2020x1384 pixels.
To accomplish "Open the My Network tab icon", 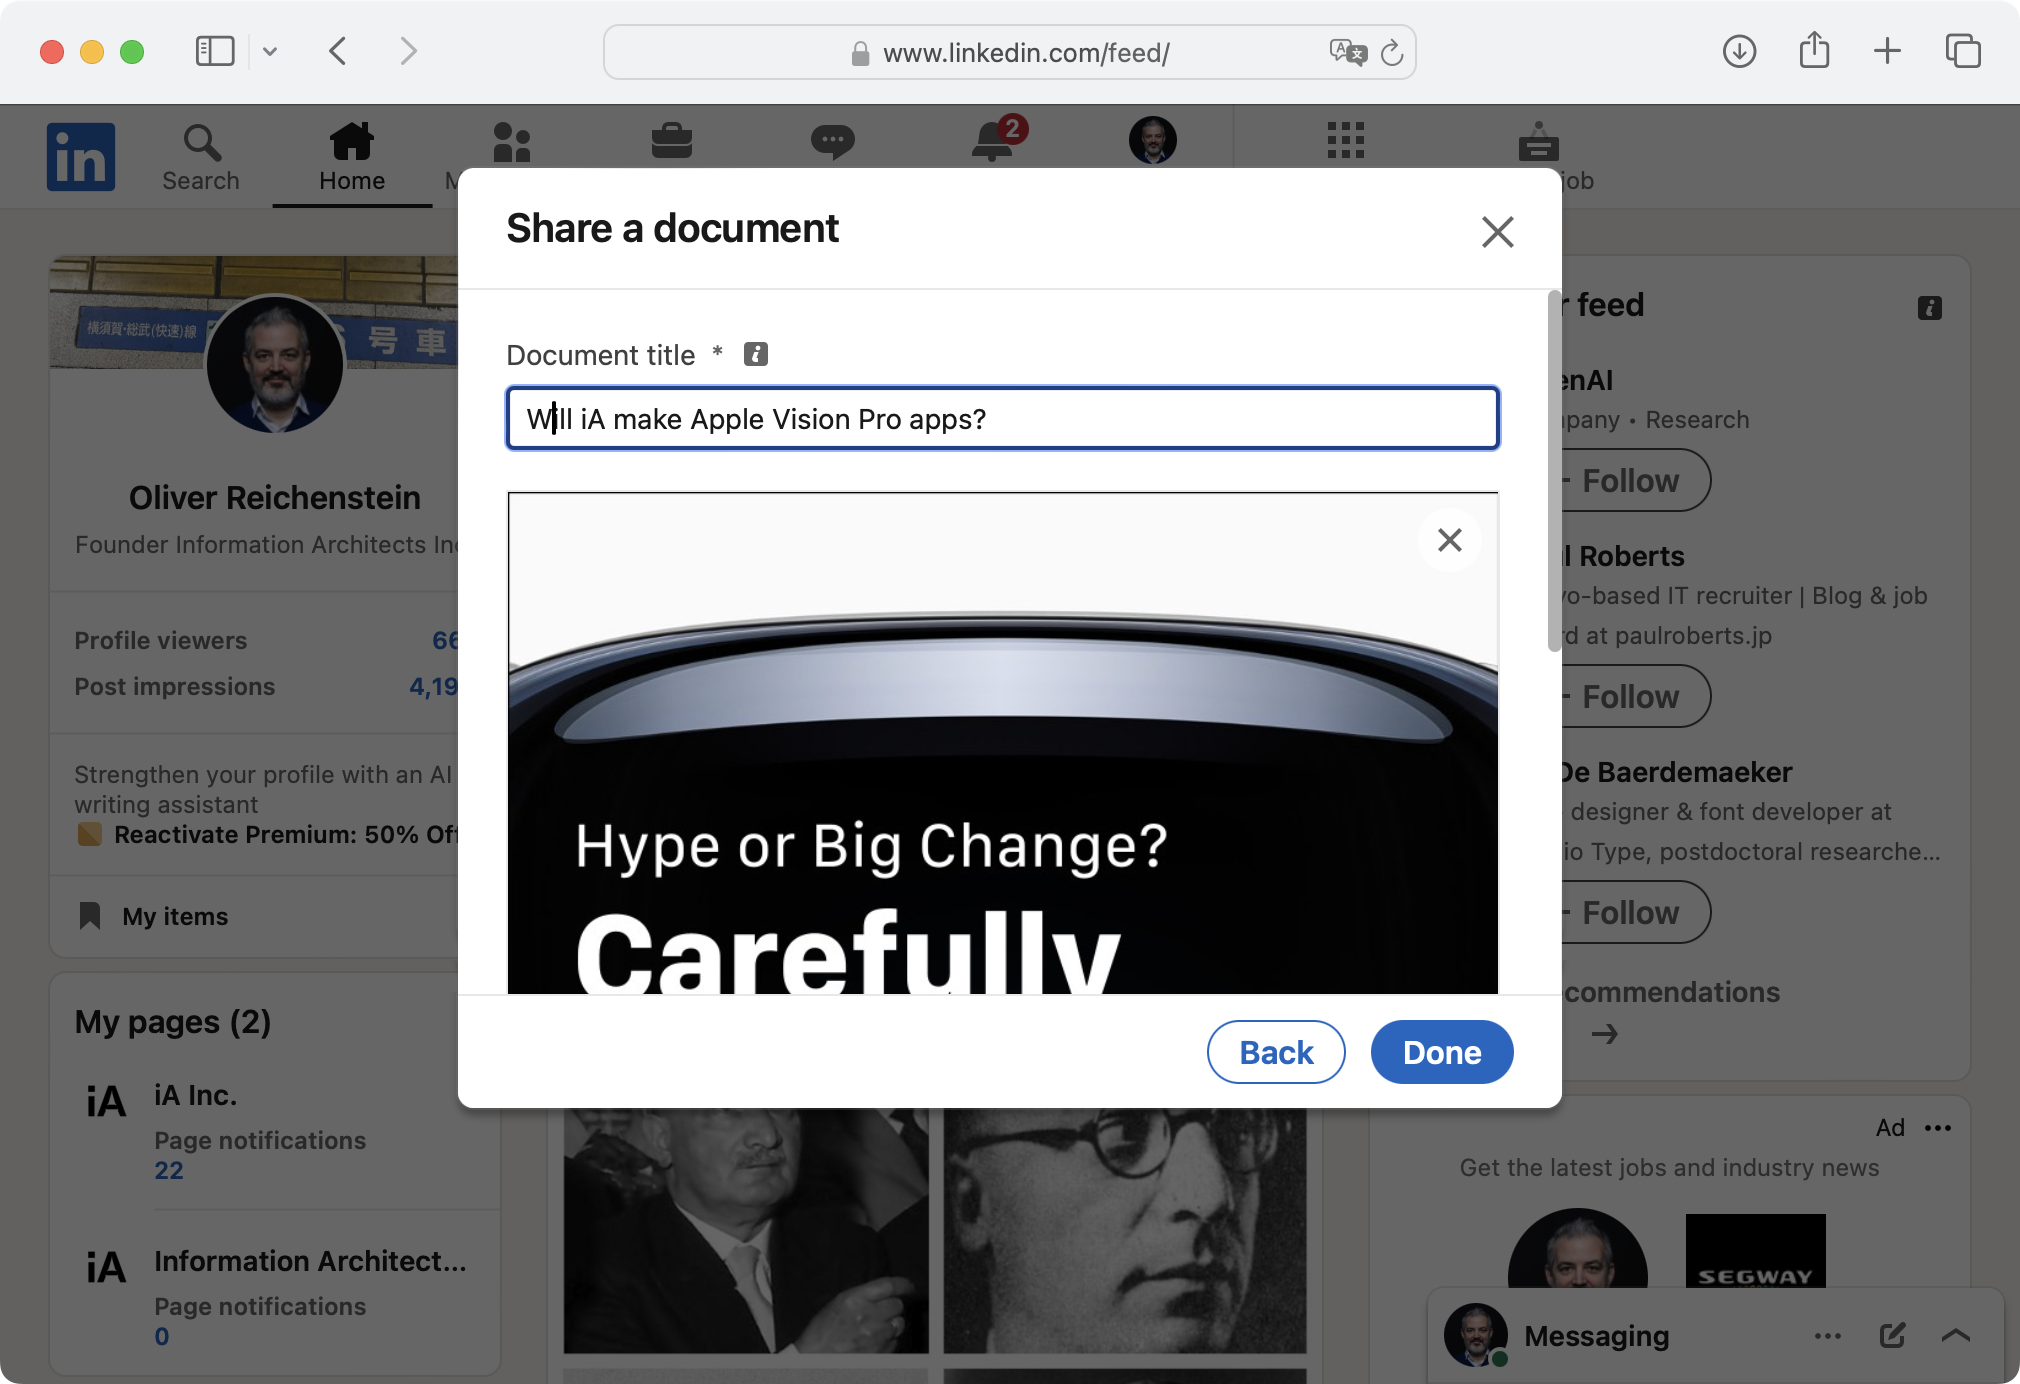I will pos(511,143).
